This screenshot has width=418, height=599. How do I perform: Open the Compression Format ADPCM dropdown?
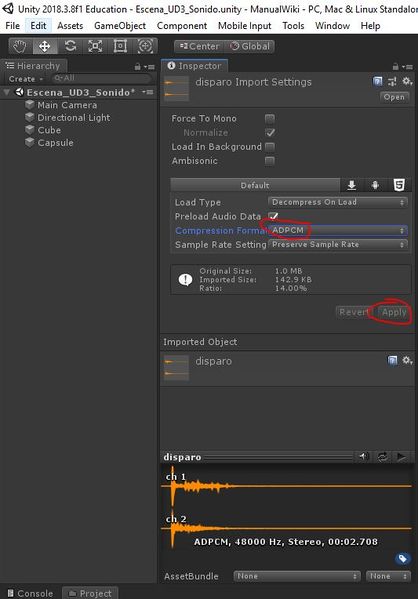click(x=338, y=230)
